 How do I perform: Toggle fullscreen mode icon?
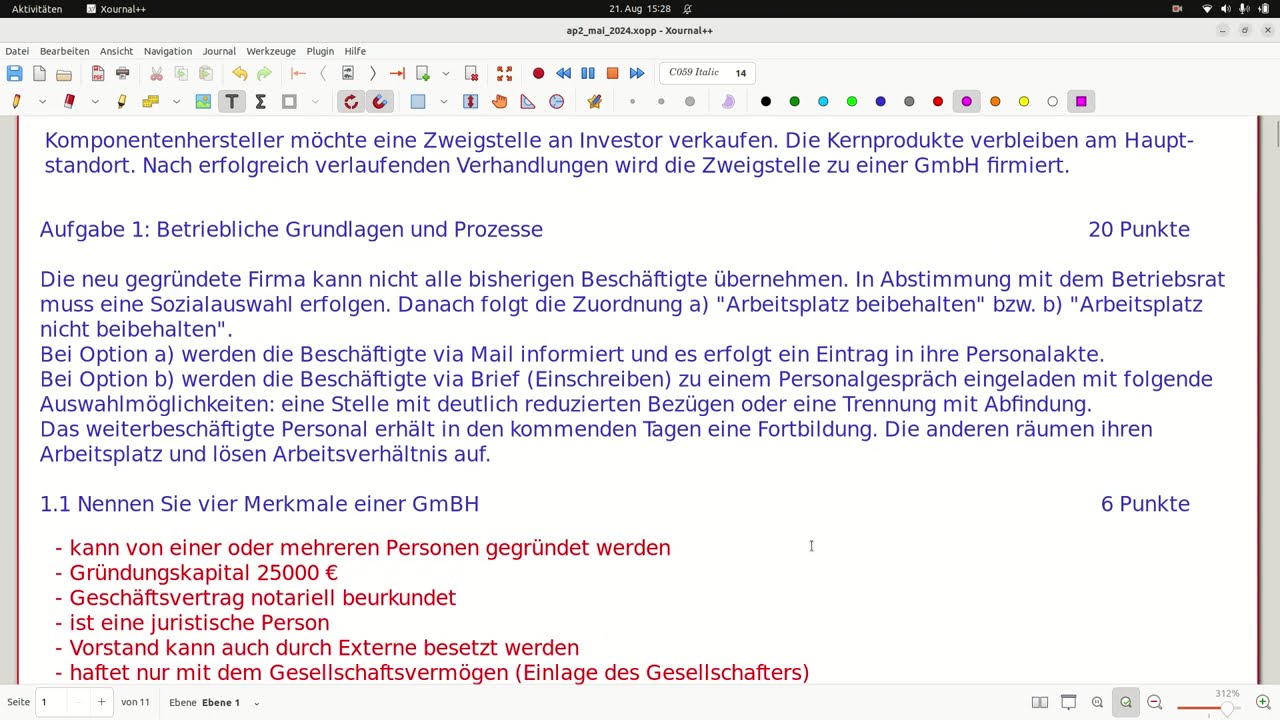click(x=505, y=73)
